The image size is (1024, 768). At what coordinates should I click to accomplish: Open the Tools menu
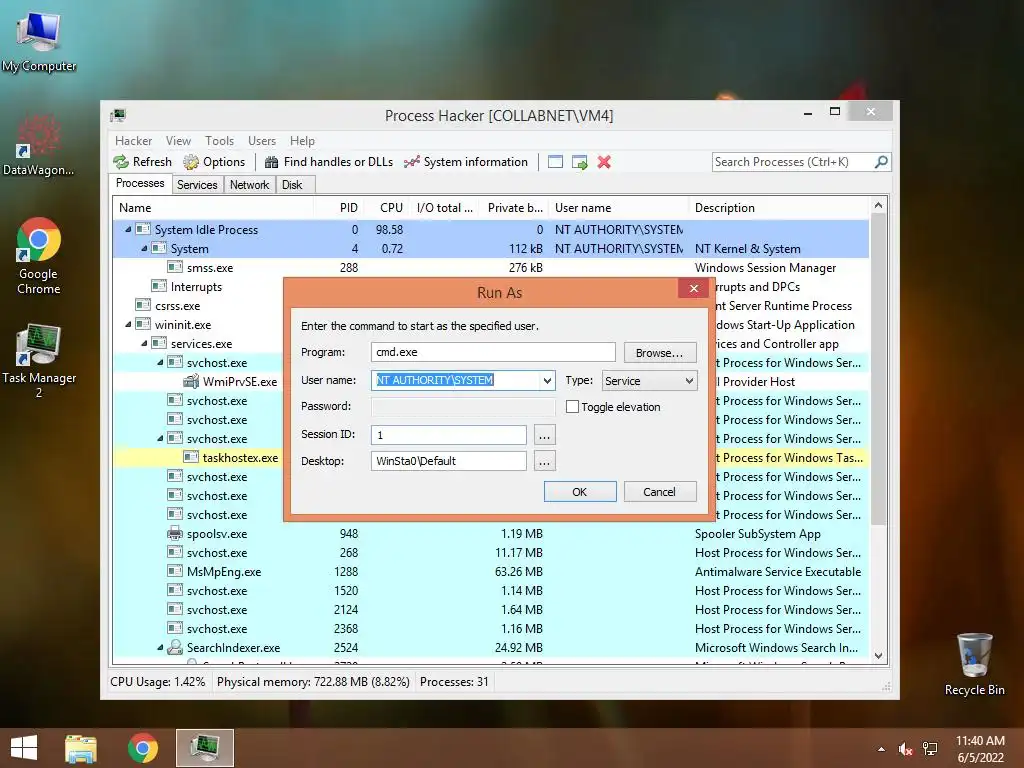(x=219, y=141)
